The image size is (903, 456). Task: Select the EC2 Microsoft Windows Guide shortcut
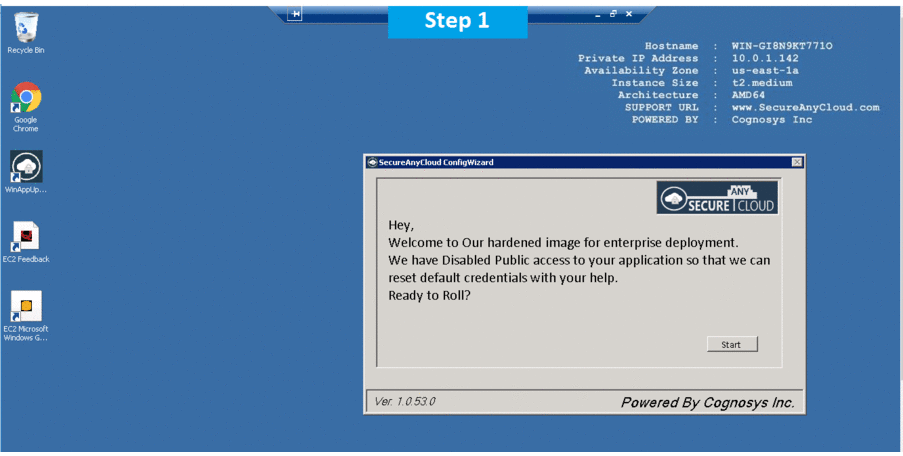[26, 306]
